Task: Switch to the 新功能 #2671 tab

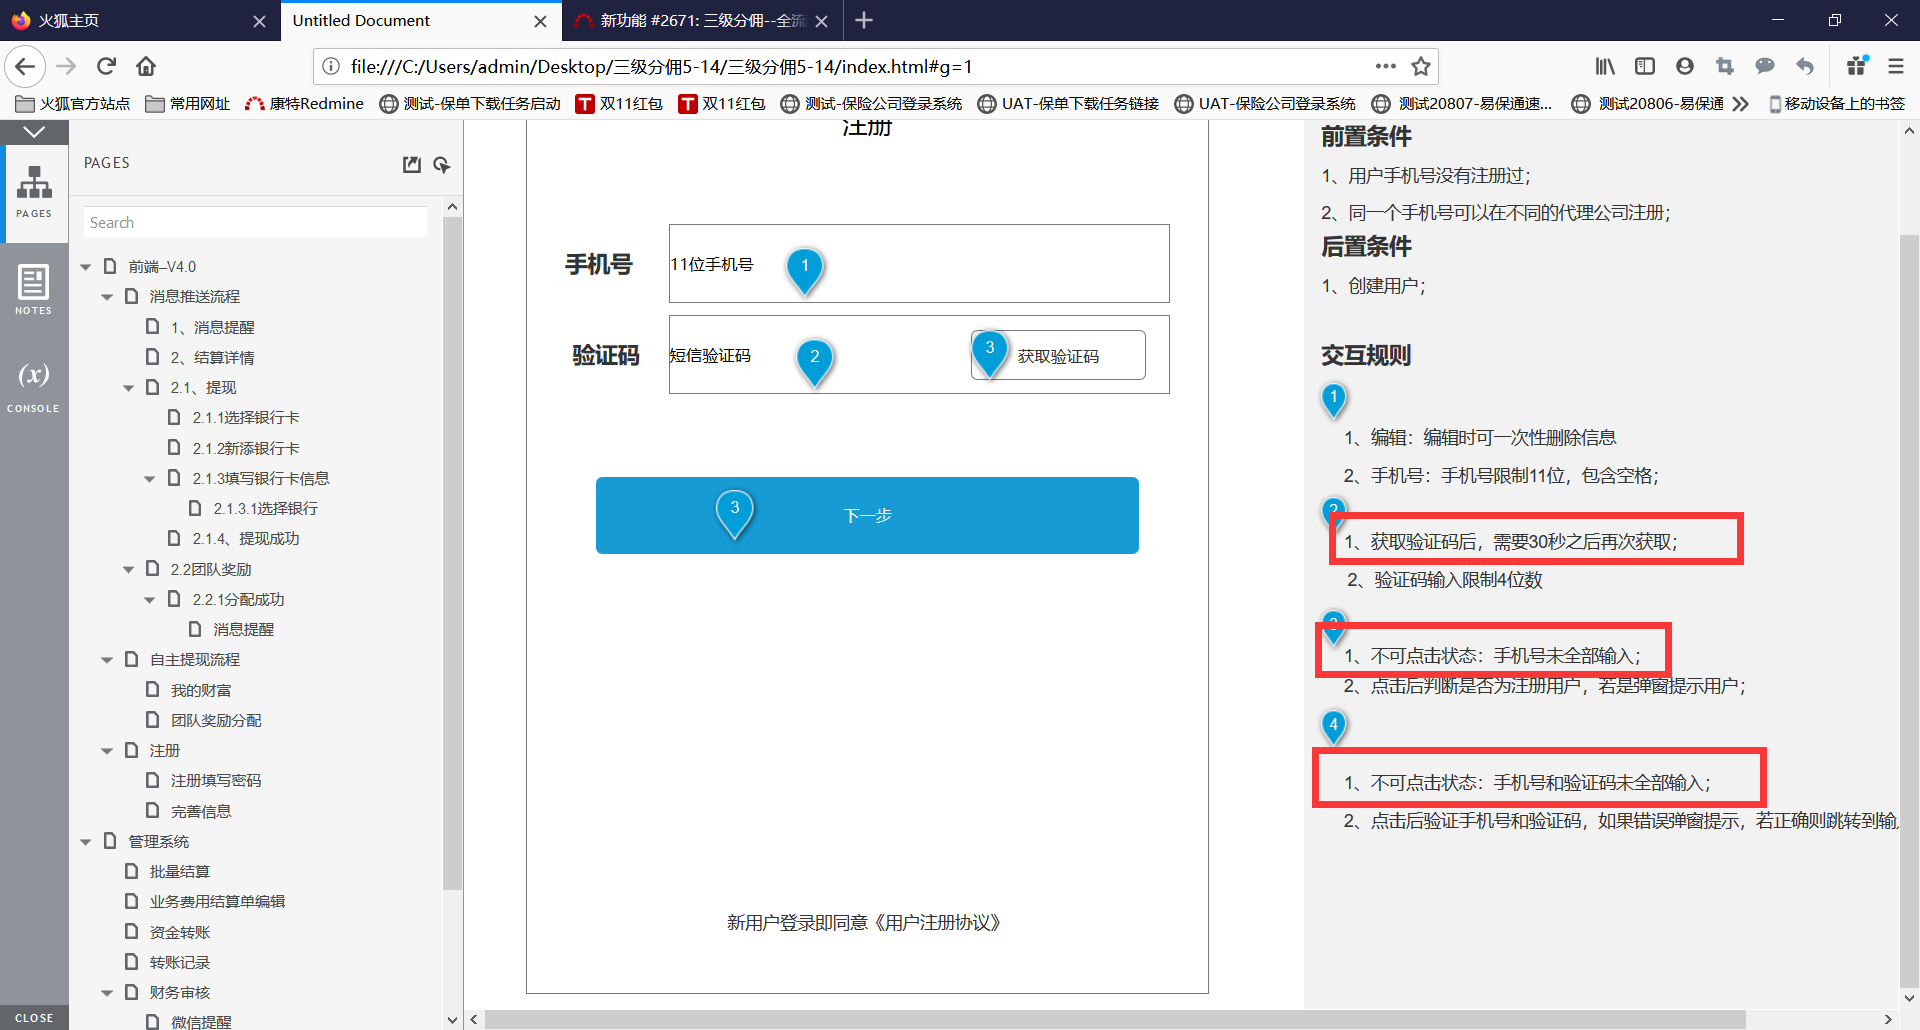Action: (x=700, y=21)
